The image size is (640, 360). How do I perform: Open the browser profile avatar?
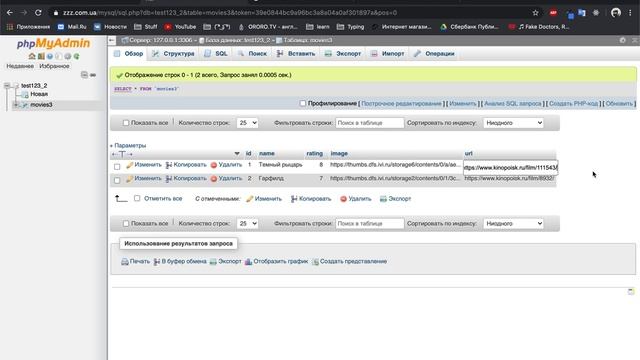pyautogui.click(x=616, y=13)
